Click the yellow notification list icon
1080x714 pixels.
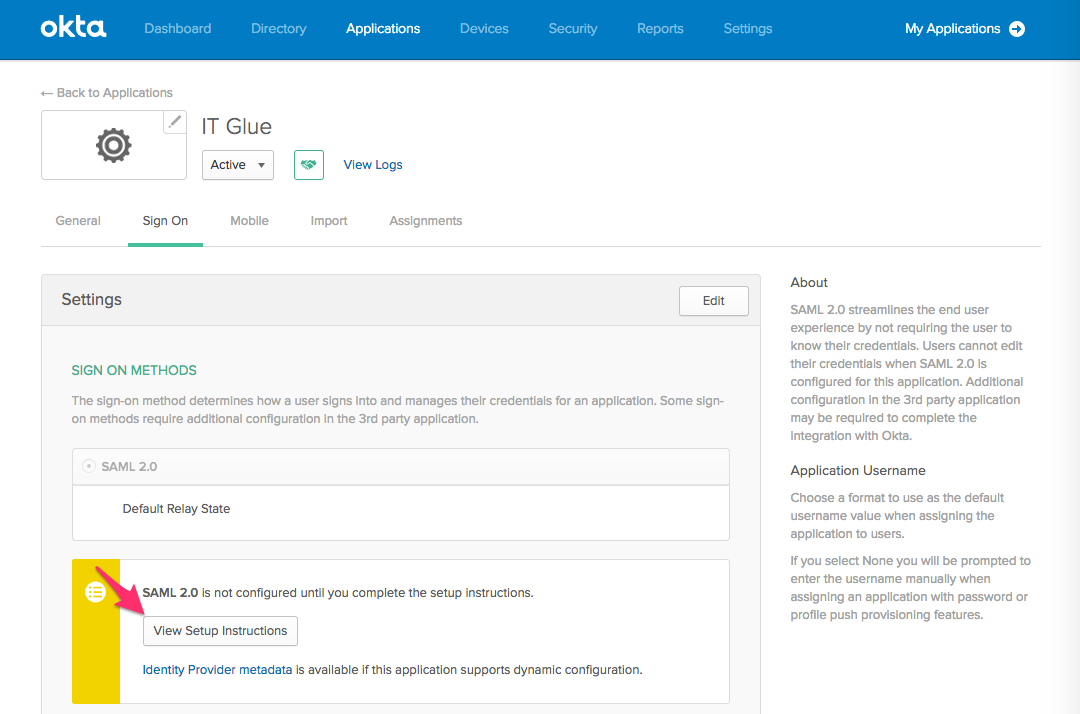tap(95, 592)
